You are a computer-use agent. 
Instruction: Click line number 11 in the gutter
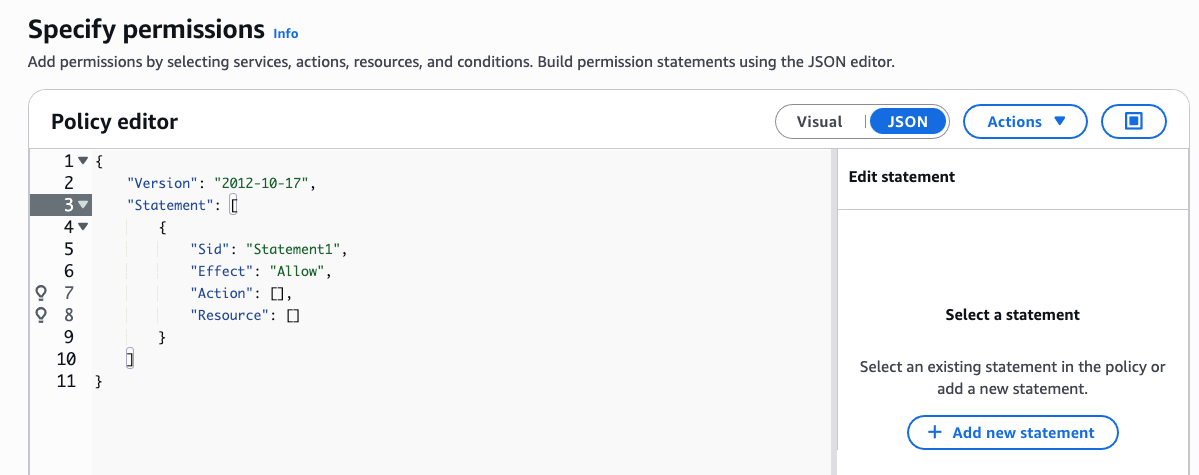tap(65, 381)
